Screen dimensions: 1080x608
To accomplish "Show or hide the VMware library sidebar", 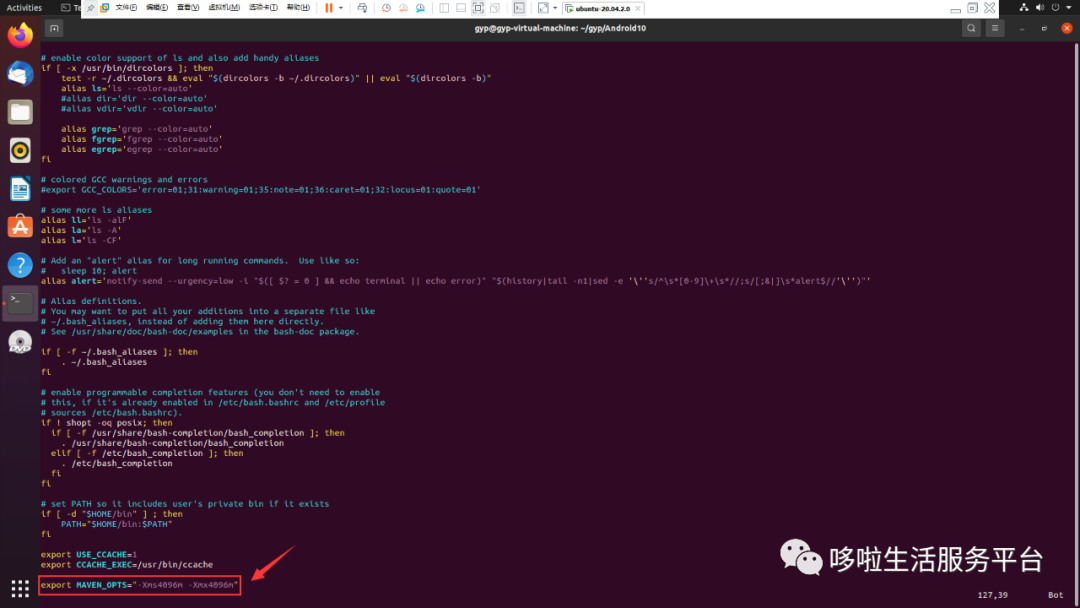I will 444,8.
